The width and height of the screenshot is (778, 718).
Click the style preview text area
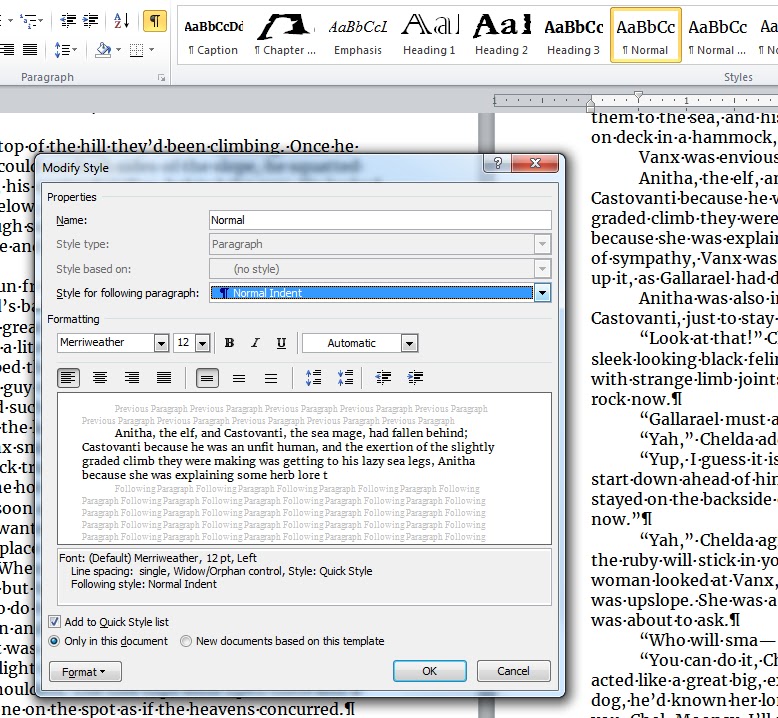[x=304, y=468]
